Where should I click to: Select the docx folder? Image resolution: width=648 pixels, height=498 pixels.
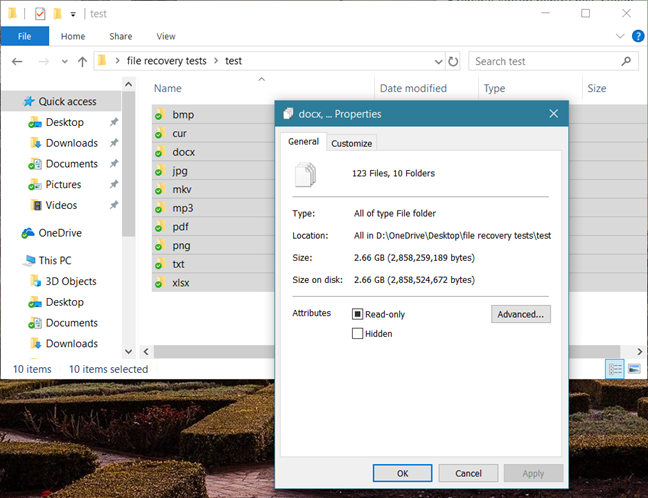click(x=183, y=152)
